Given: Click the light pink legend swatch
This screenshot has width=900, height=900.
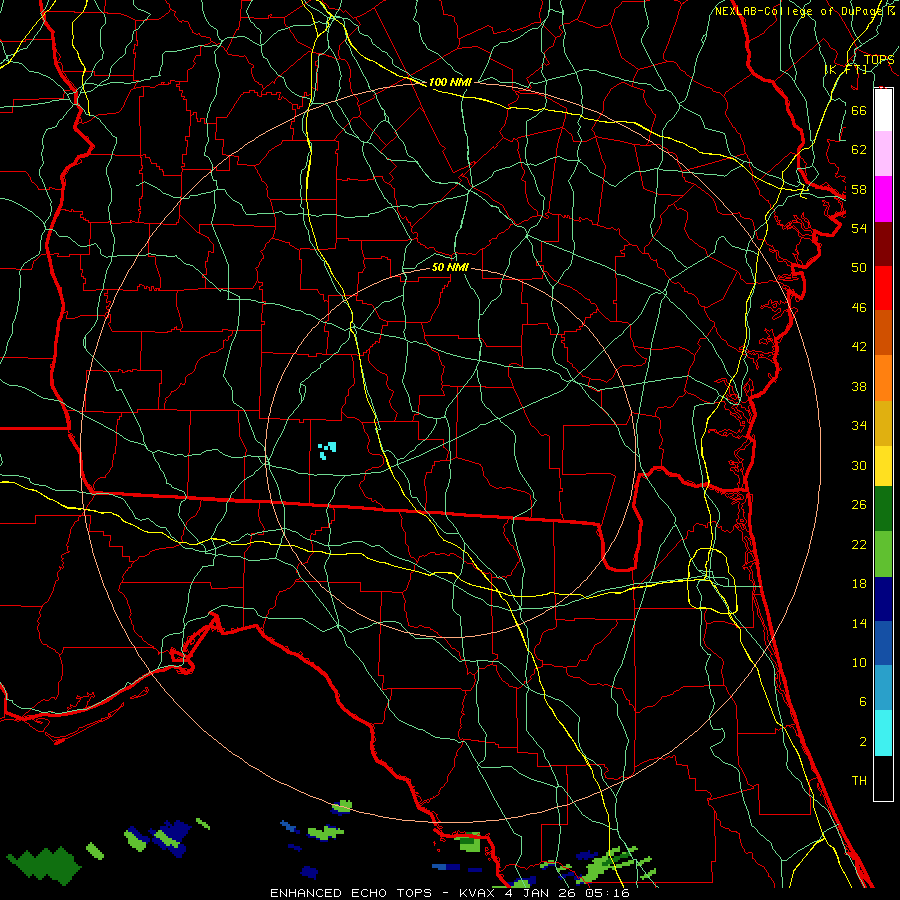Looking at the screenshot, I should coord(883,153).
